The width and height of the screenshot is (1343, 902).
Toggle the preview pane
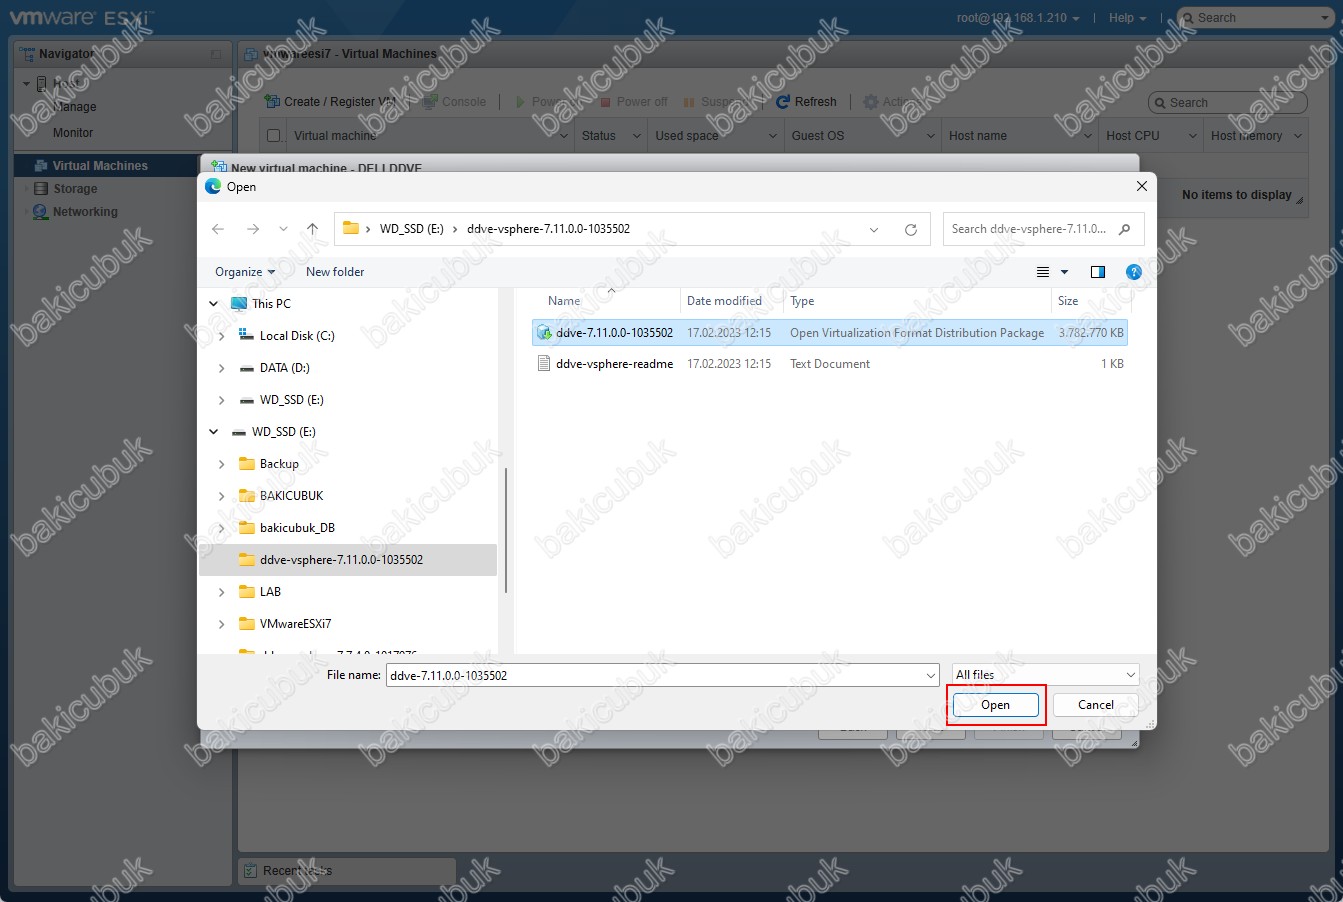tap(1097, 272)
